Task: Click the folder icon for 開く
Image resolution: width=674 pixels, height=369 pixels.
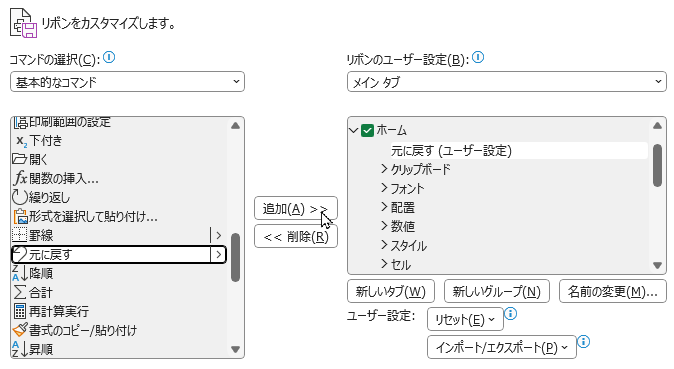Action: [19, 159]
